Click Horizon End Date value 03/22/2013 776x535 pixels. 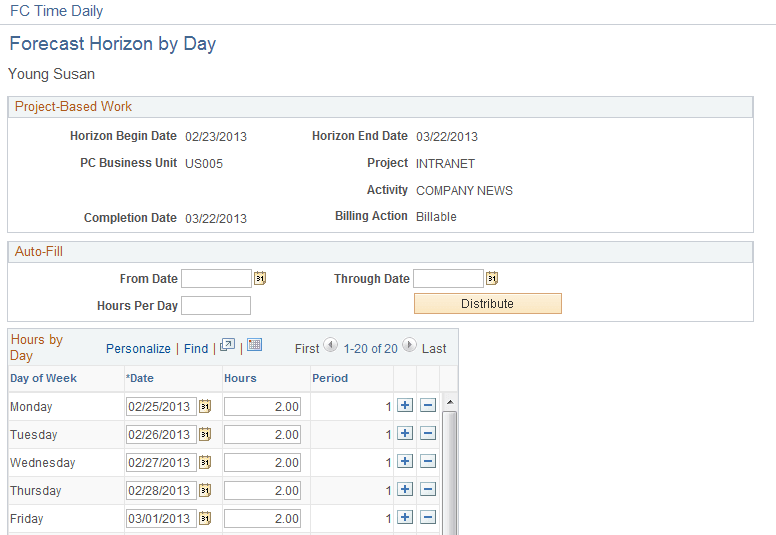click(x=447, y=137)
